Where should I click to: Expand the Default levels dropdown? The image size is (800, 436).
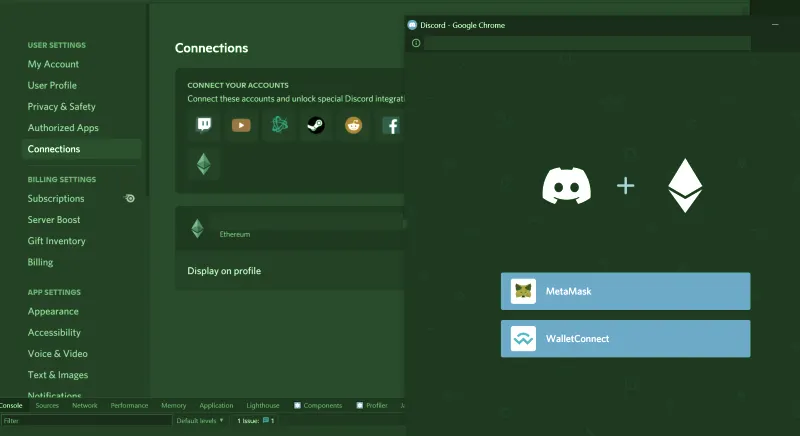[200, 421]
